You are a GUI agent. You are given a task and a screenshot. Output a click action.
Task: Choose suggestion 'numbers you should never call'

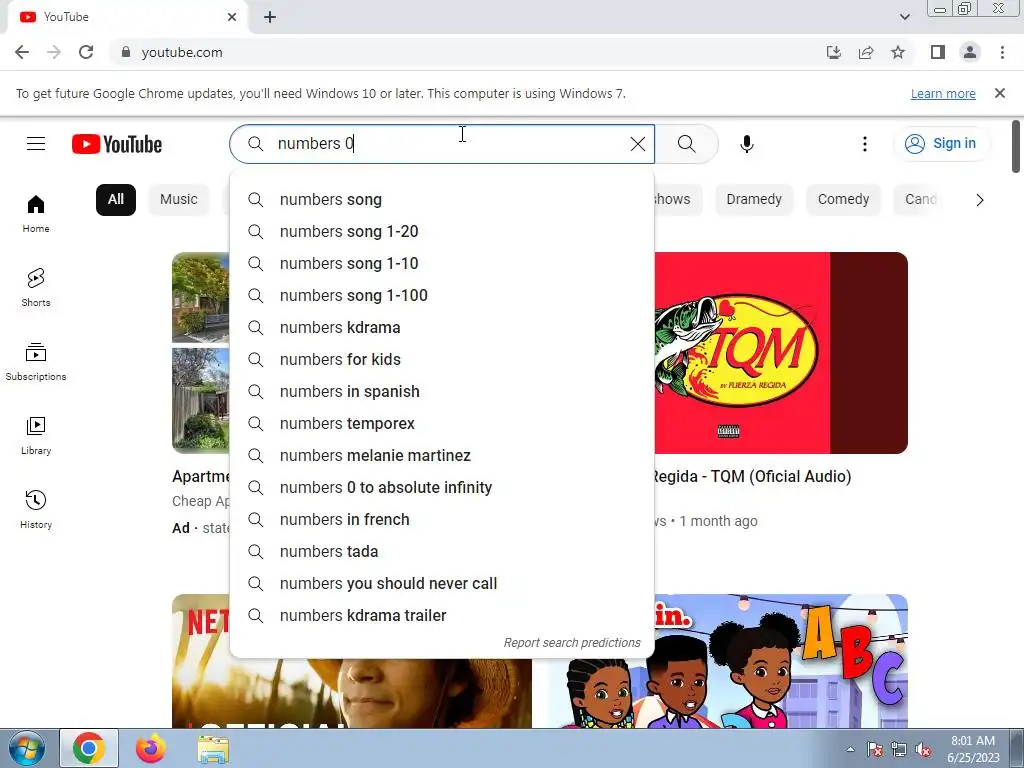[441, 583]
